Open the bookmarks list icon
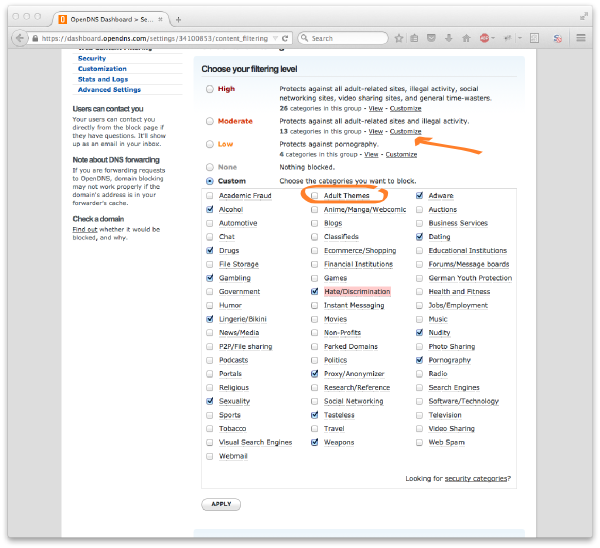This screenshot has width=600, height=548. point(414,38)
